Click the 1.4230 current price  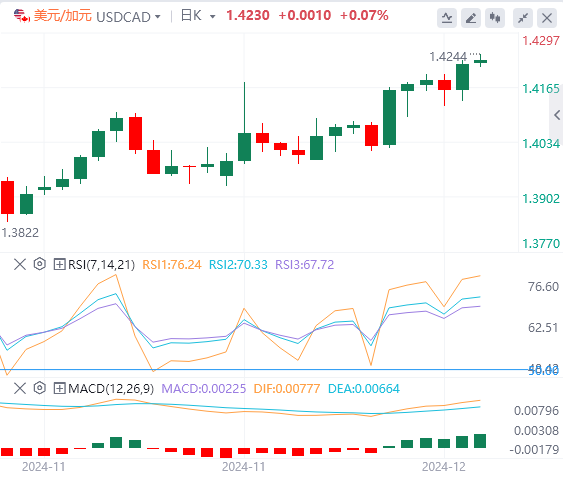pyautogui.click(x=248, y=15)
